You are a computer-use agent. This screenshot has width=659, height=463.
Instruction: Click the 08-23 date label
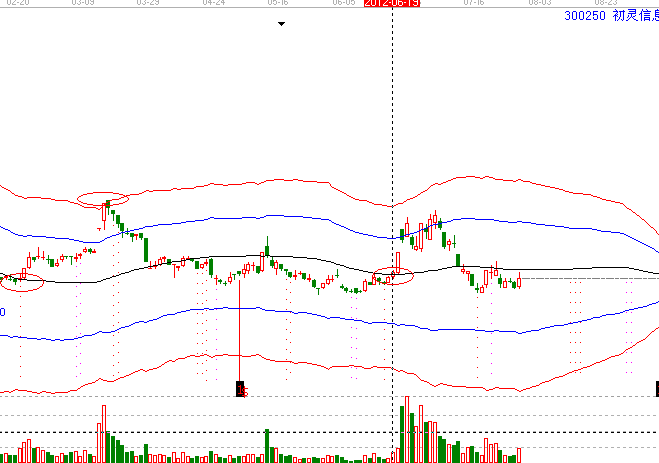tap(606, 4)
